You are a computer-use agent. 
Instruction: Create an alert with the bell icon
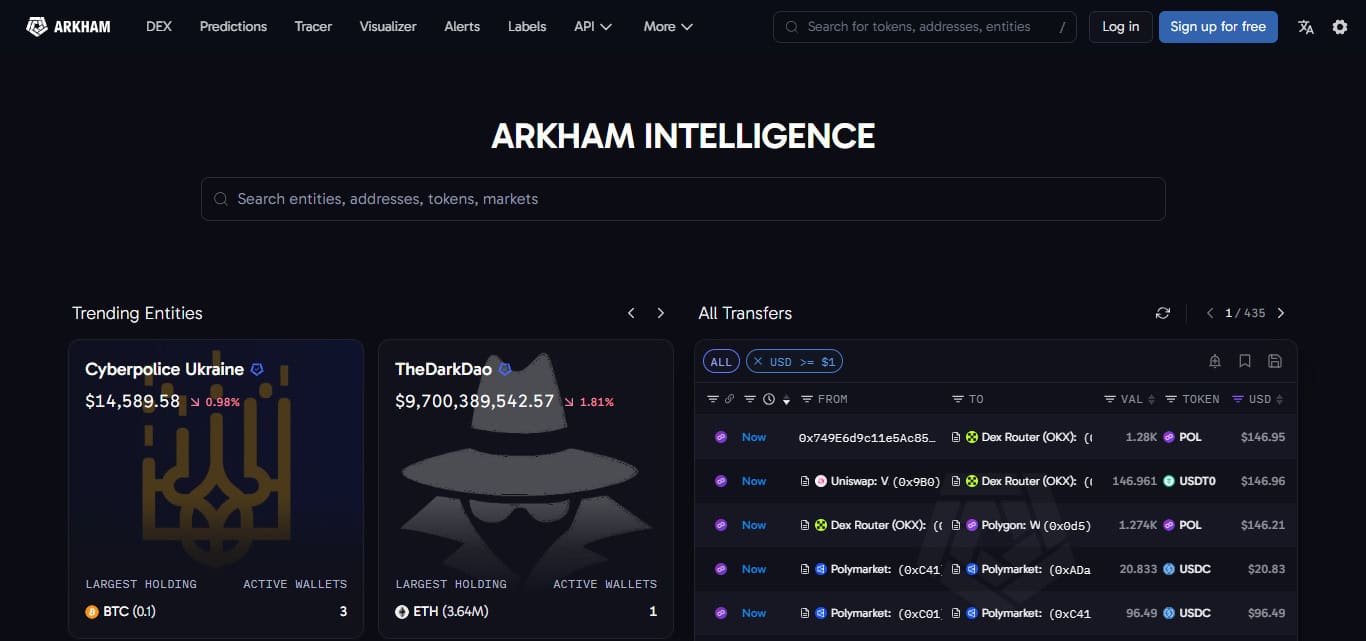pos(1215,361)
